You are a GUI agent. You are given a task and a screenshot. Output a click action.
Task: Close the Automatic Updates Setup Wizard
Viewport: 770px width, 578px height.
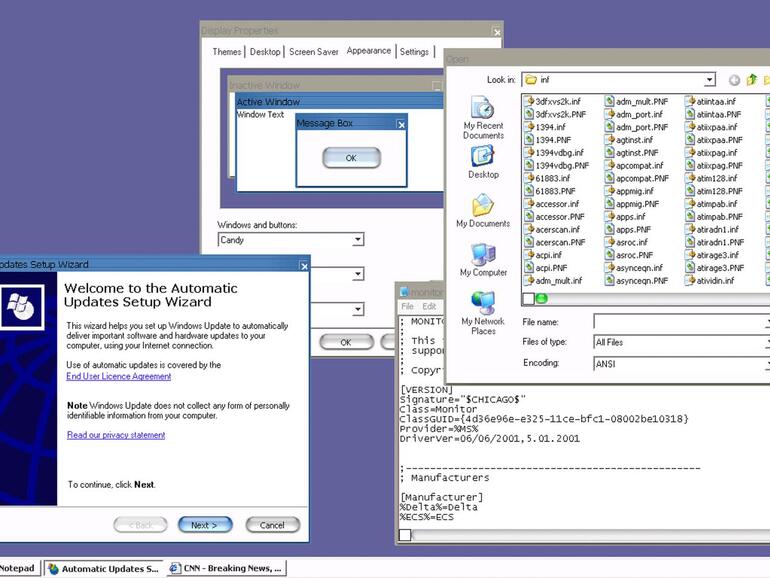tap(304, 266)
